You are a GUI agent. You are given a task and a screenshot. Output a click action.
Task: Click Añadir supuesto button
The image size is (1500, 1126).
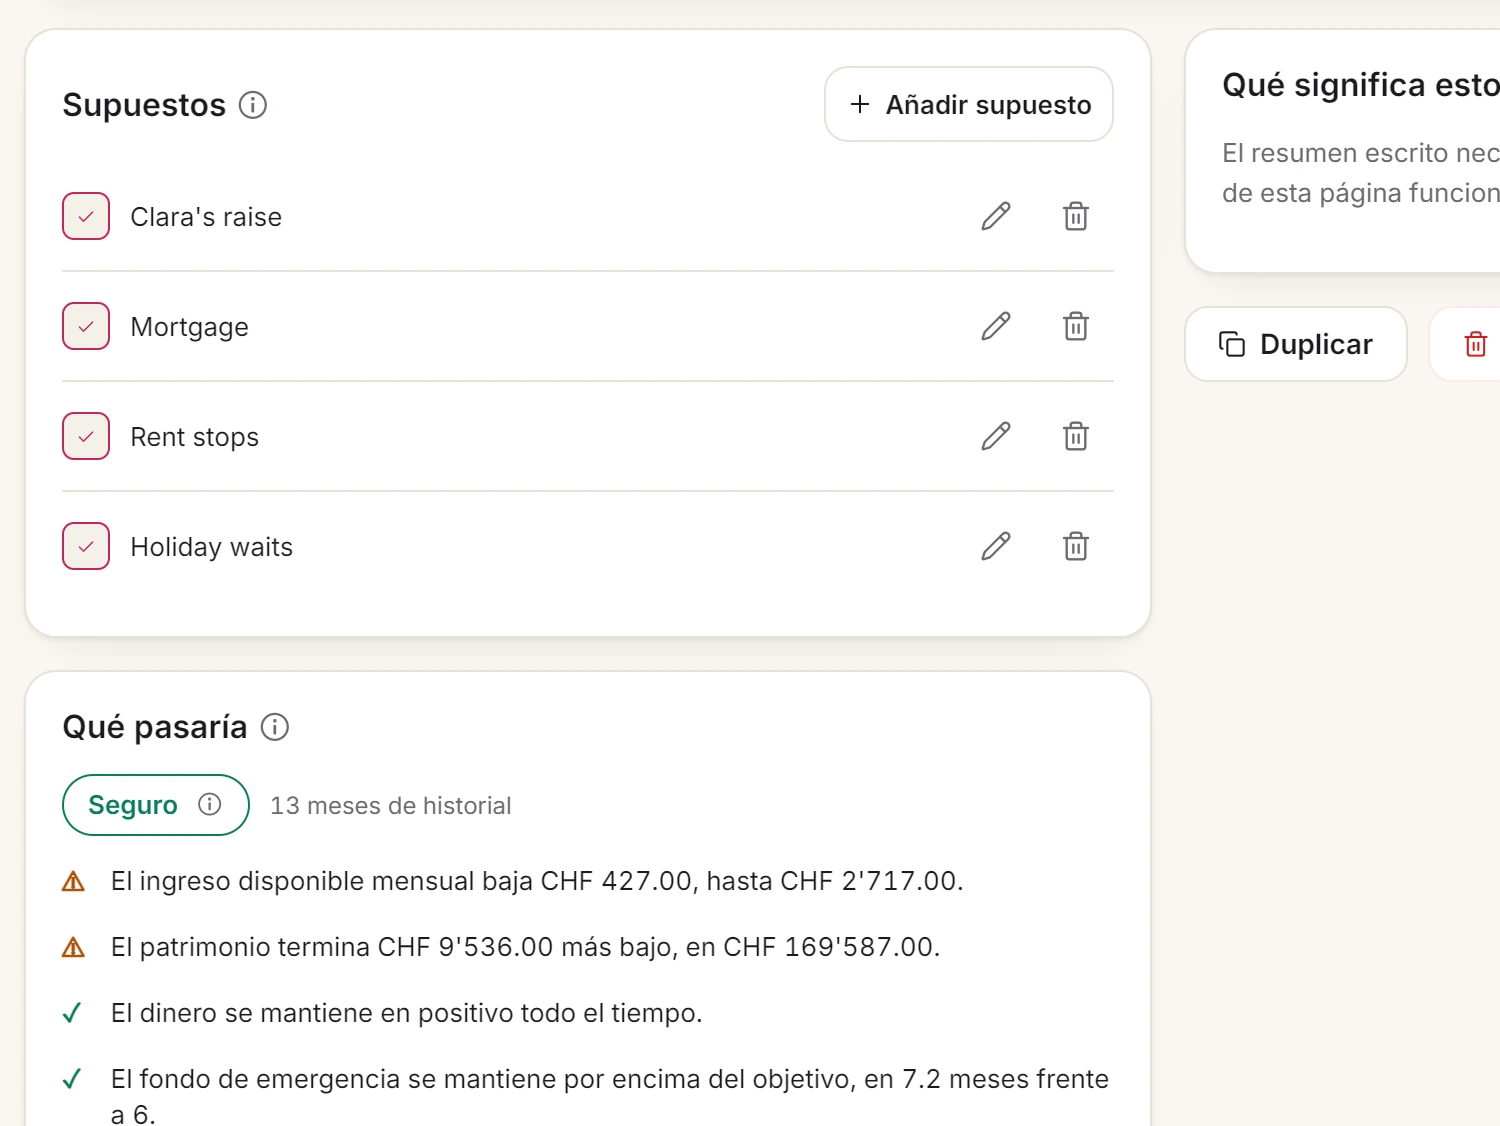(969, 104)
